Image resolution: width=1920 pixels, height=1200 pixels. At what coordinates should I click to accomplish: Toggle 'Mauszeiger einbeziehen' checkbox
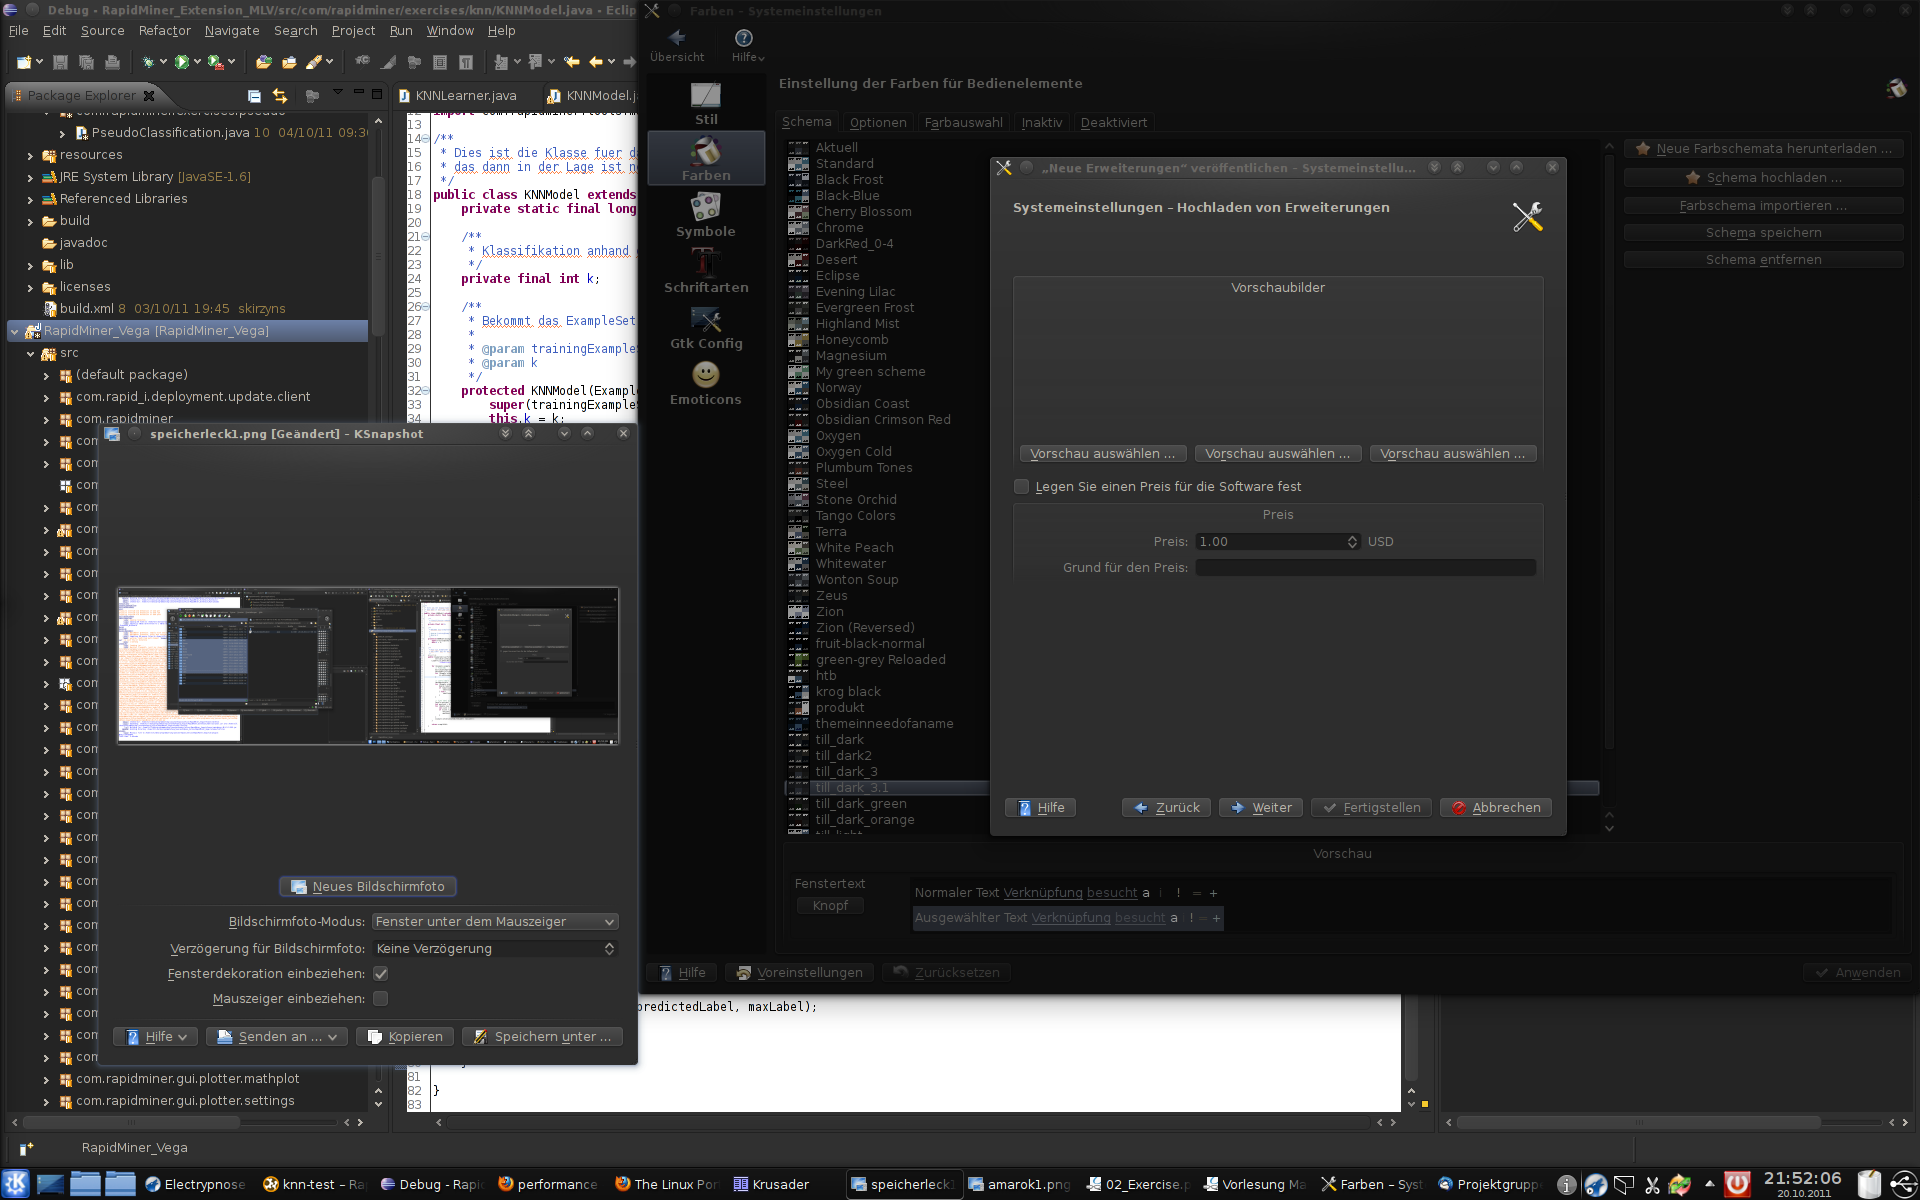coord(381,998)
